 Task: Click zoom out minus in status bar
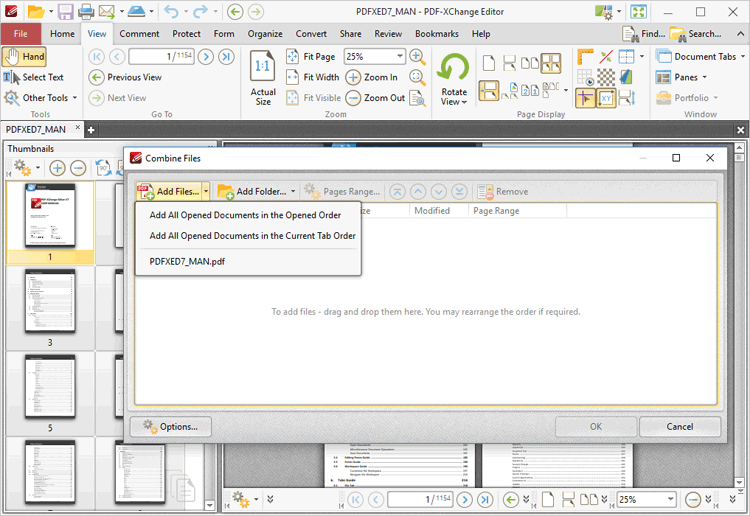(x=692, y=500)
